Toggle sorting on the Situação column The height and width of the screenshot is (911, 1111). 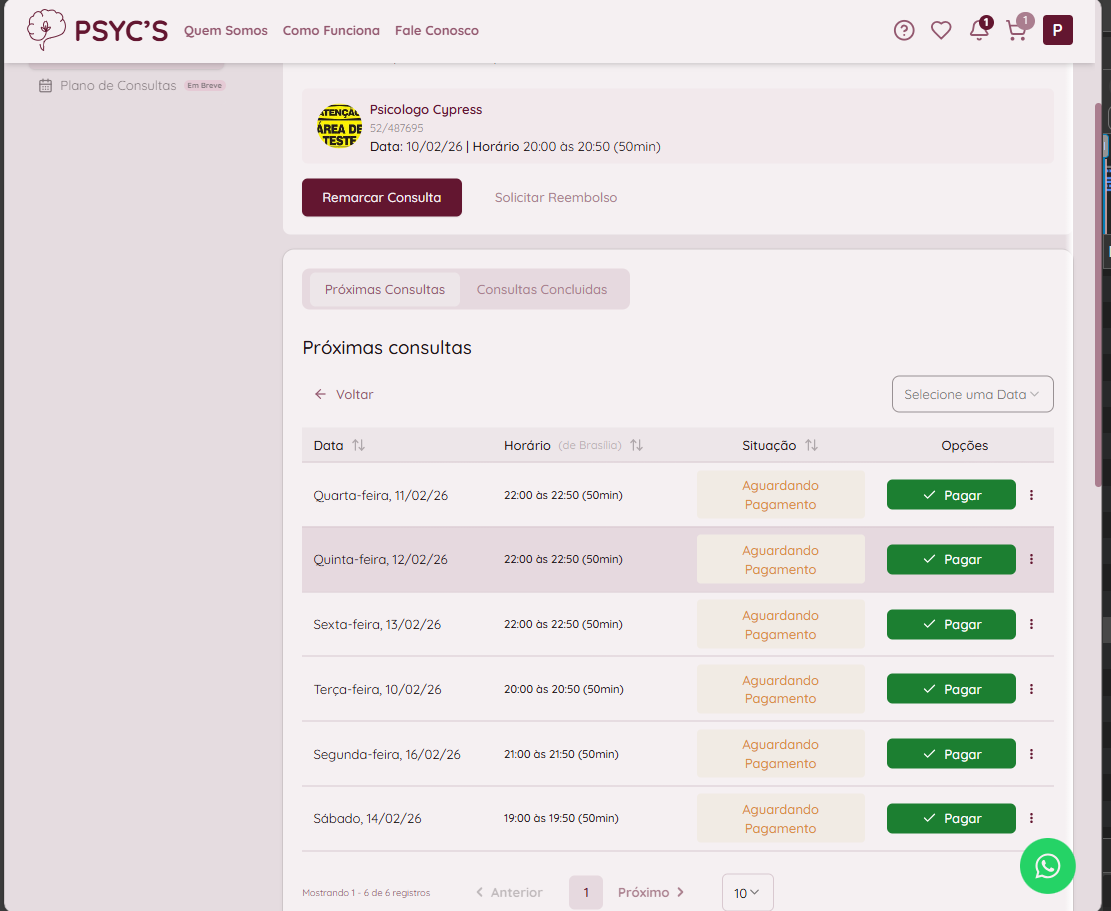(811, 446)
